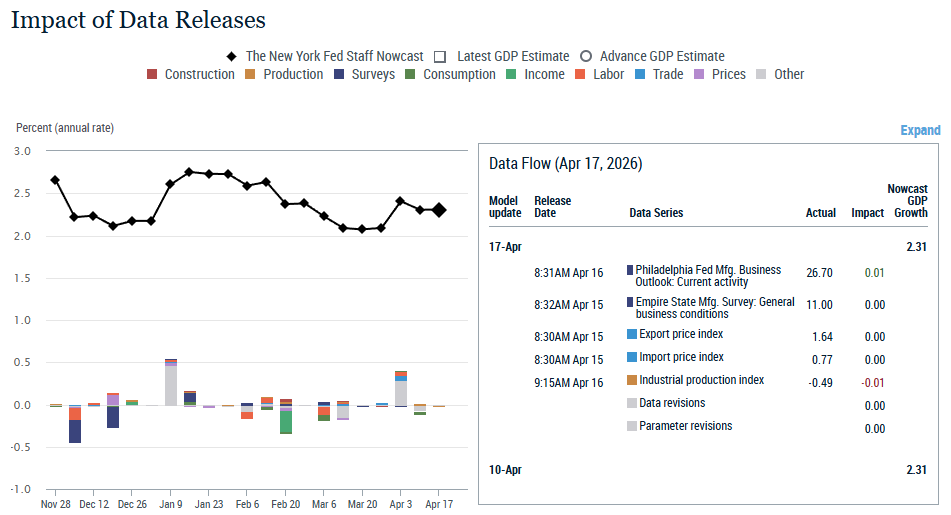Expand the 10-Apr model update row
The width and height of the screenshot is (951, 515).
tap(505, 470)
